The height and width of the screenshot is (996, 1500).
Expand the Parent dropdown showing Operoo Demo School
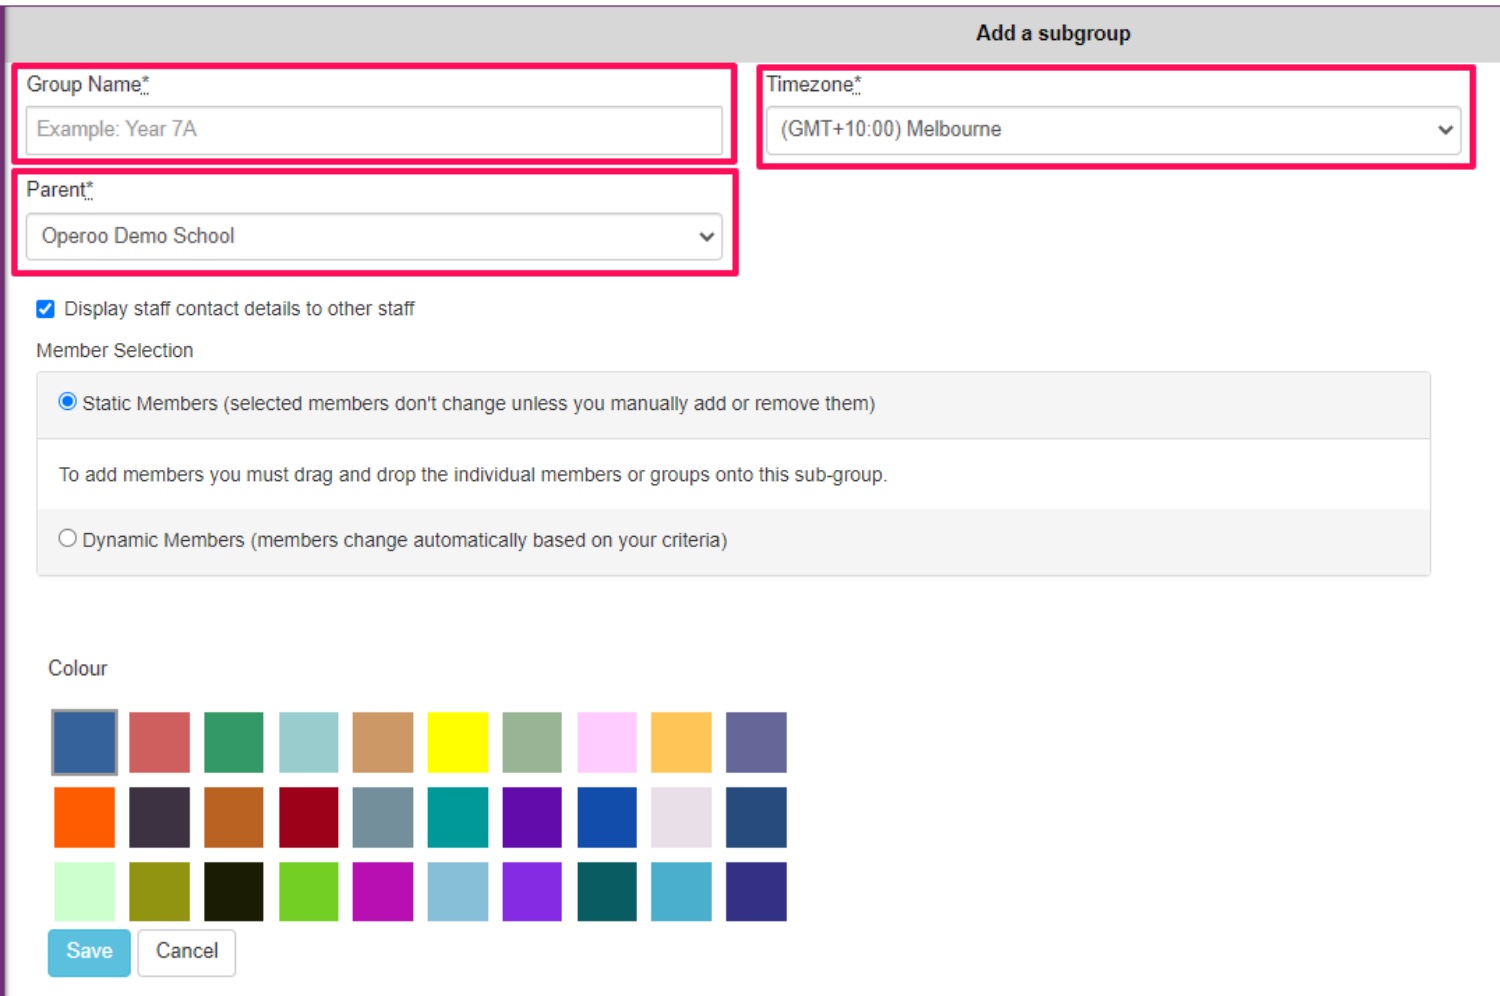[x=373, y=237]
